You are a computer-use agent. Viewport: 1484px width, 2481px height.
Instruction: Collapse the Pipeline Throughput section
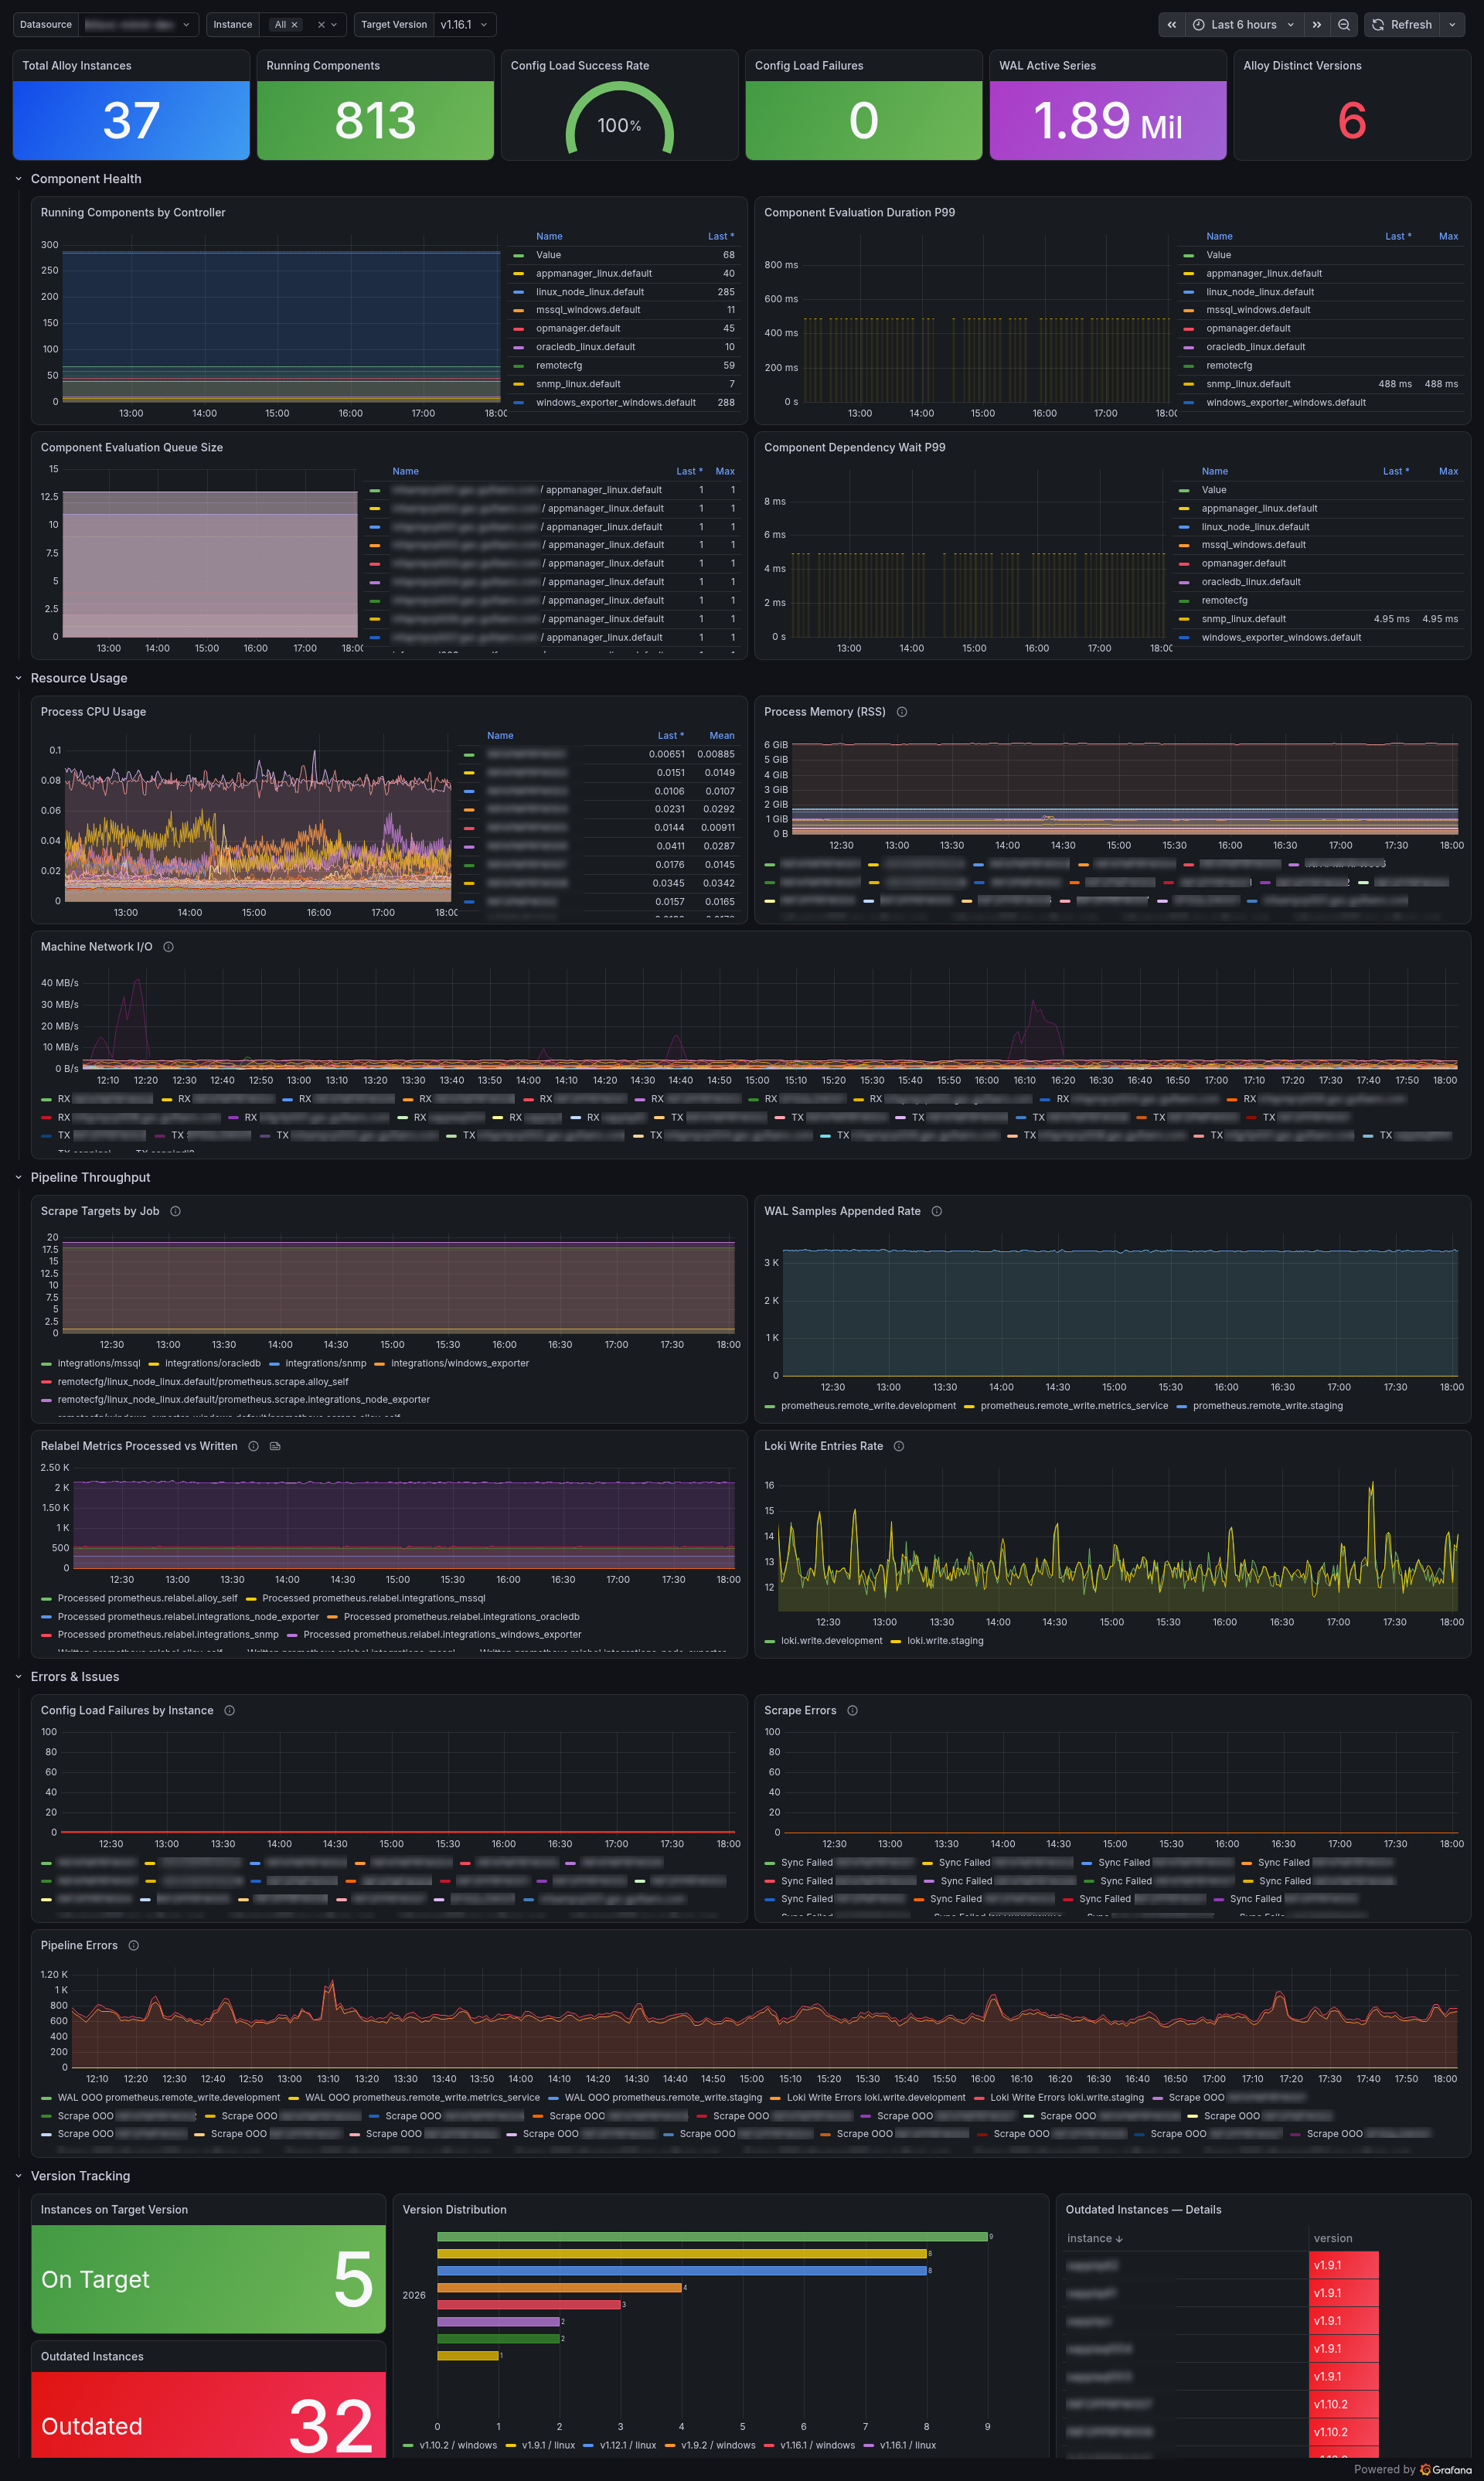[18, 1178]
